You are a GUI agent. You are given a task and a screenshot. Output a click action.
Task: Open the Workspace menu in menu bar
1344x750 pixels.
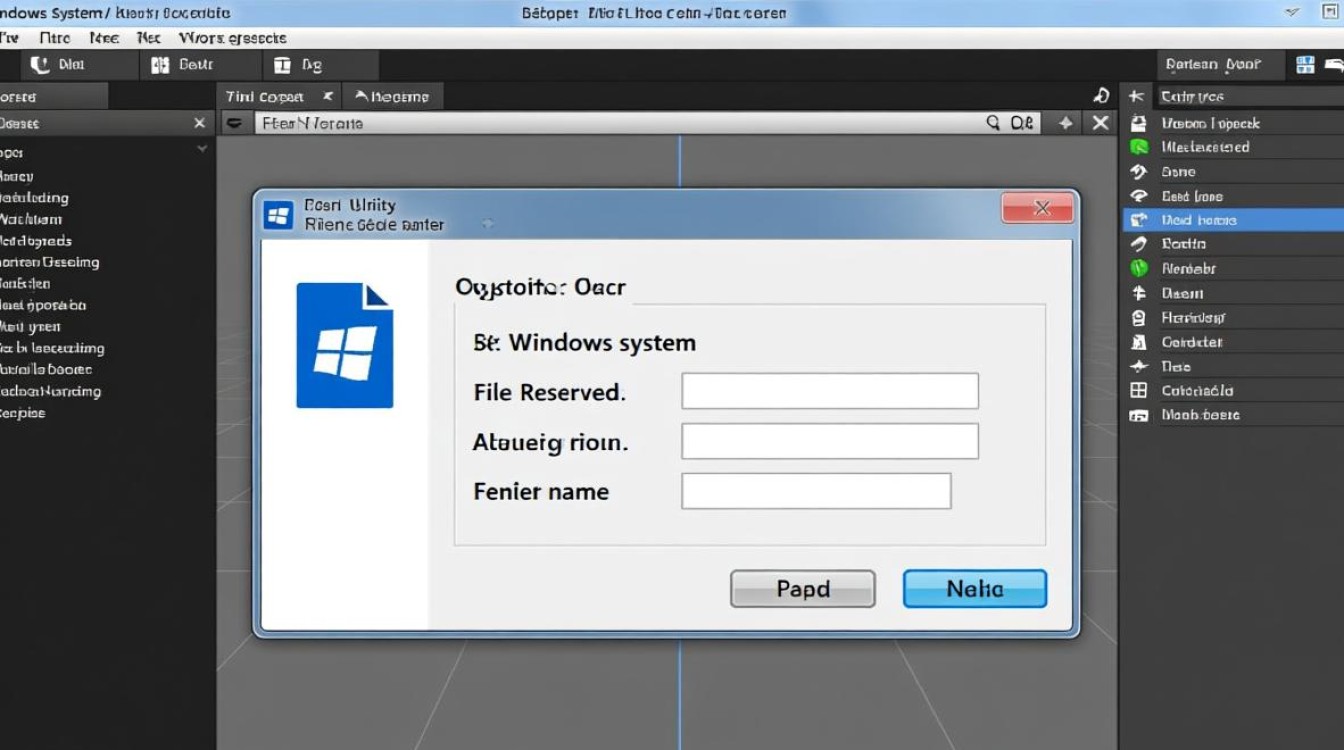pyautogui.click(x=232, y=38)
